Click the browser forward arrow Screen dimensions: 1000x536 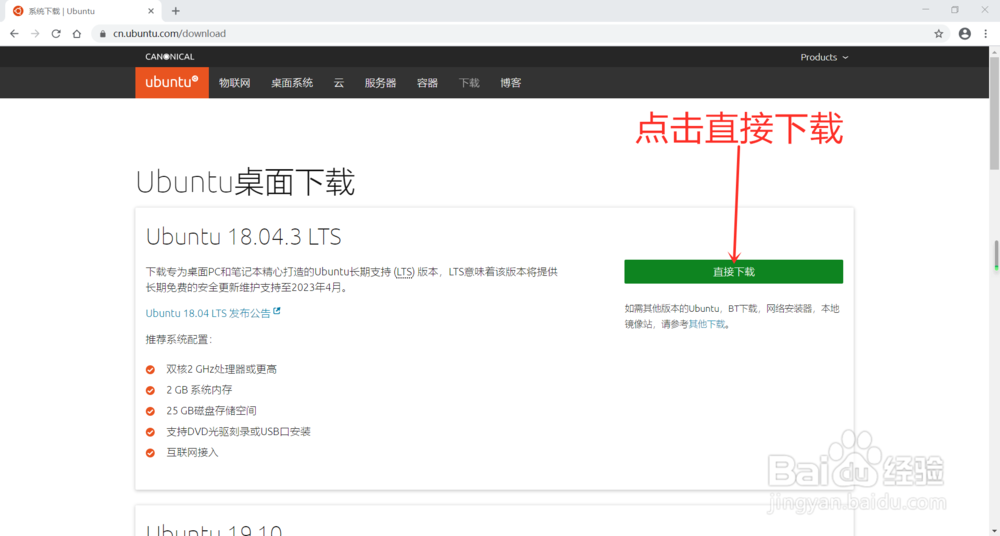pos(35,34)
